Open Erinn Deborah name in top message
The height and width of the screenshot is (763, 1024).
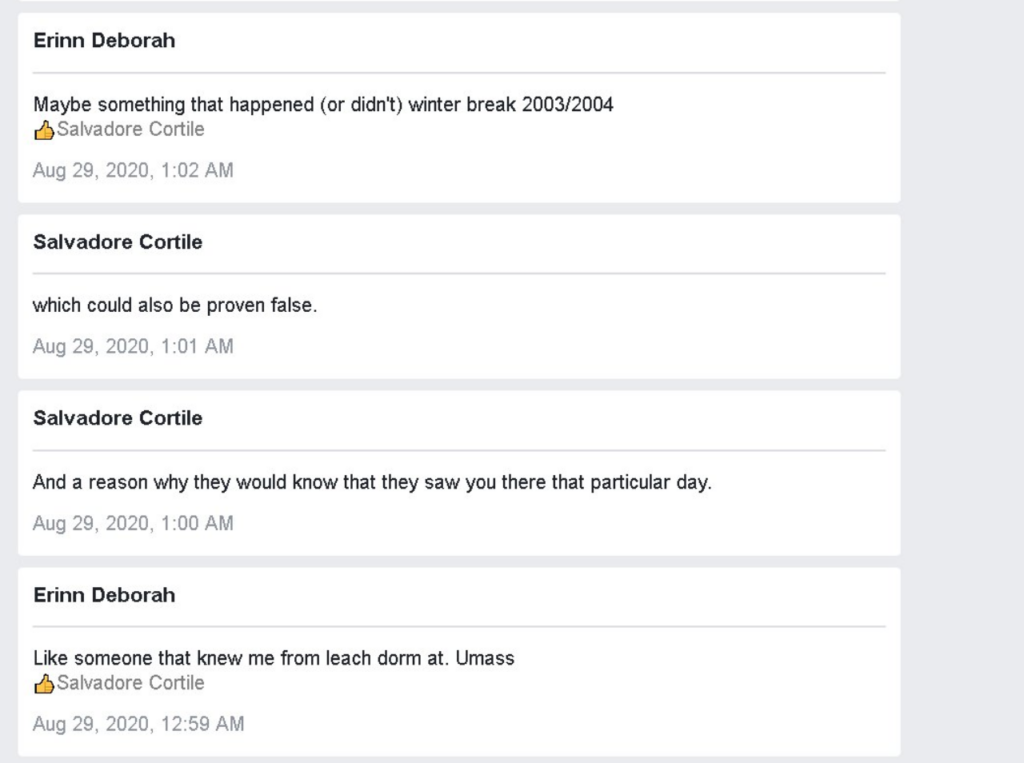(104, 41)
